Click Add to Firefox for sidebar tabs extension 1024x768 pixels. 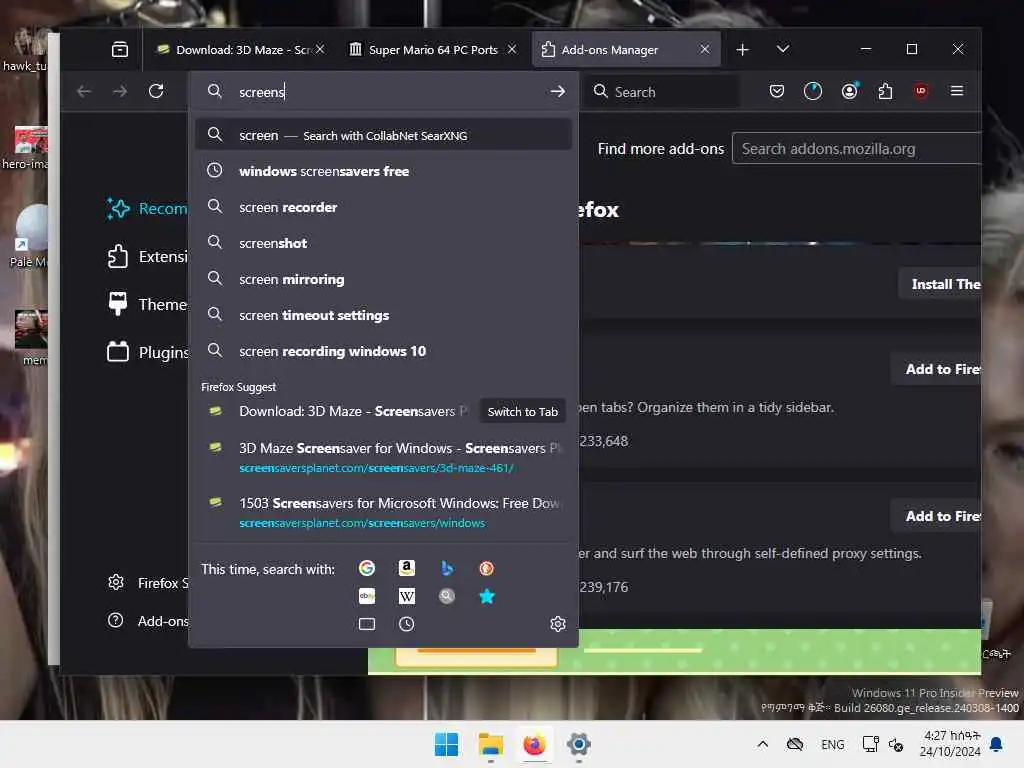pos(936,369)
